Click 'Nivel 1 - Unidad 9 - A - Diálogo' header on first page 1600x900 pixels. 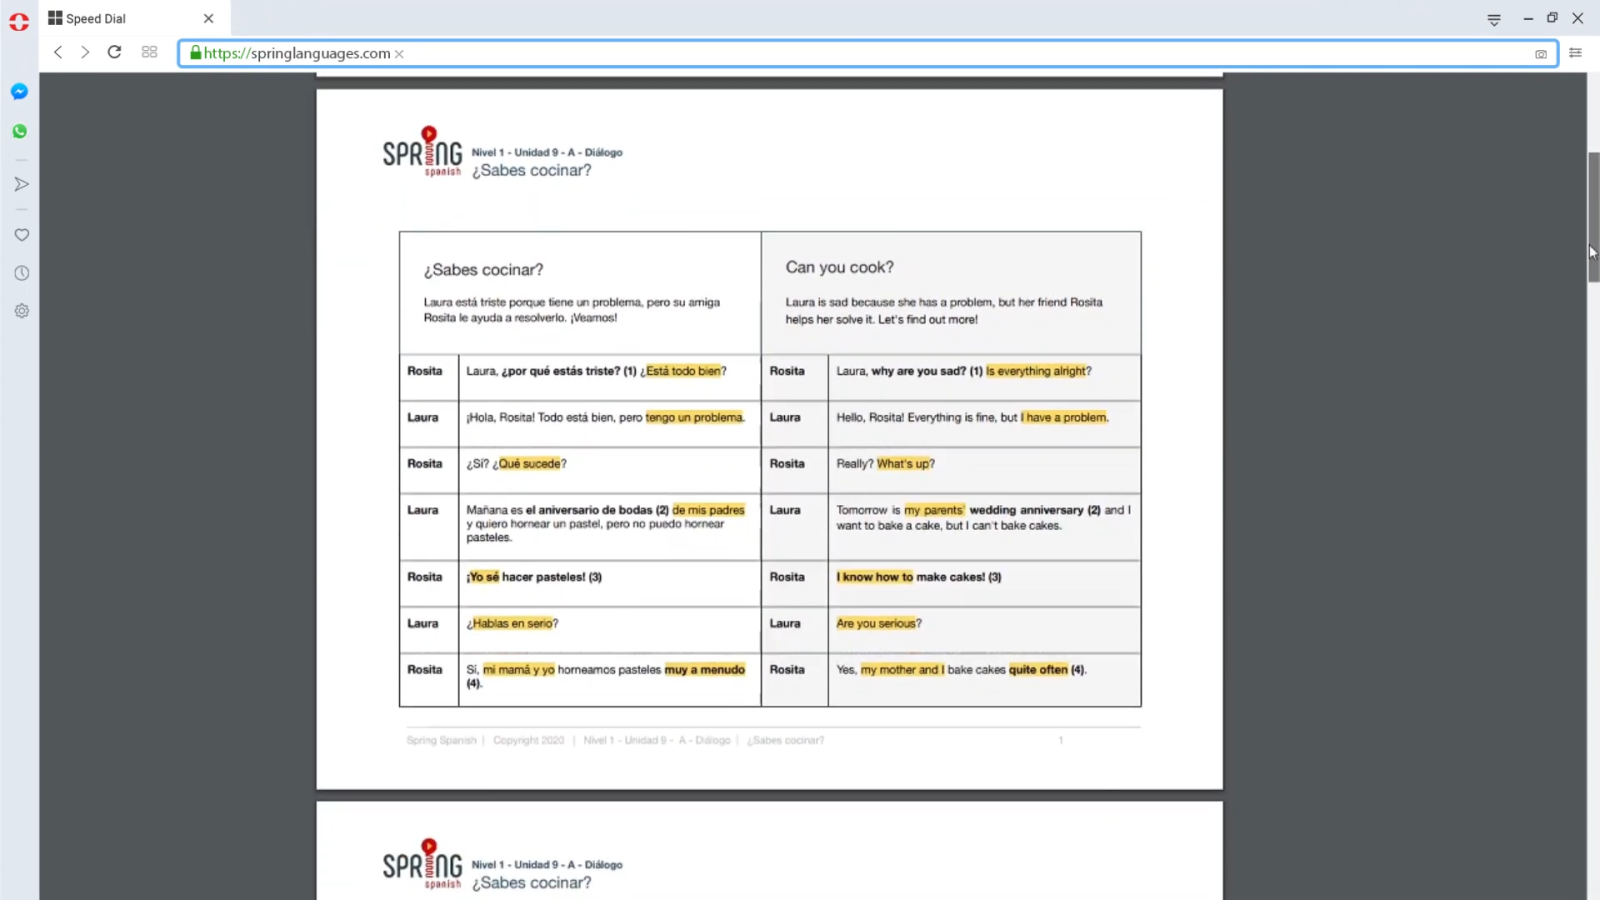(x=547, y=153)
